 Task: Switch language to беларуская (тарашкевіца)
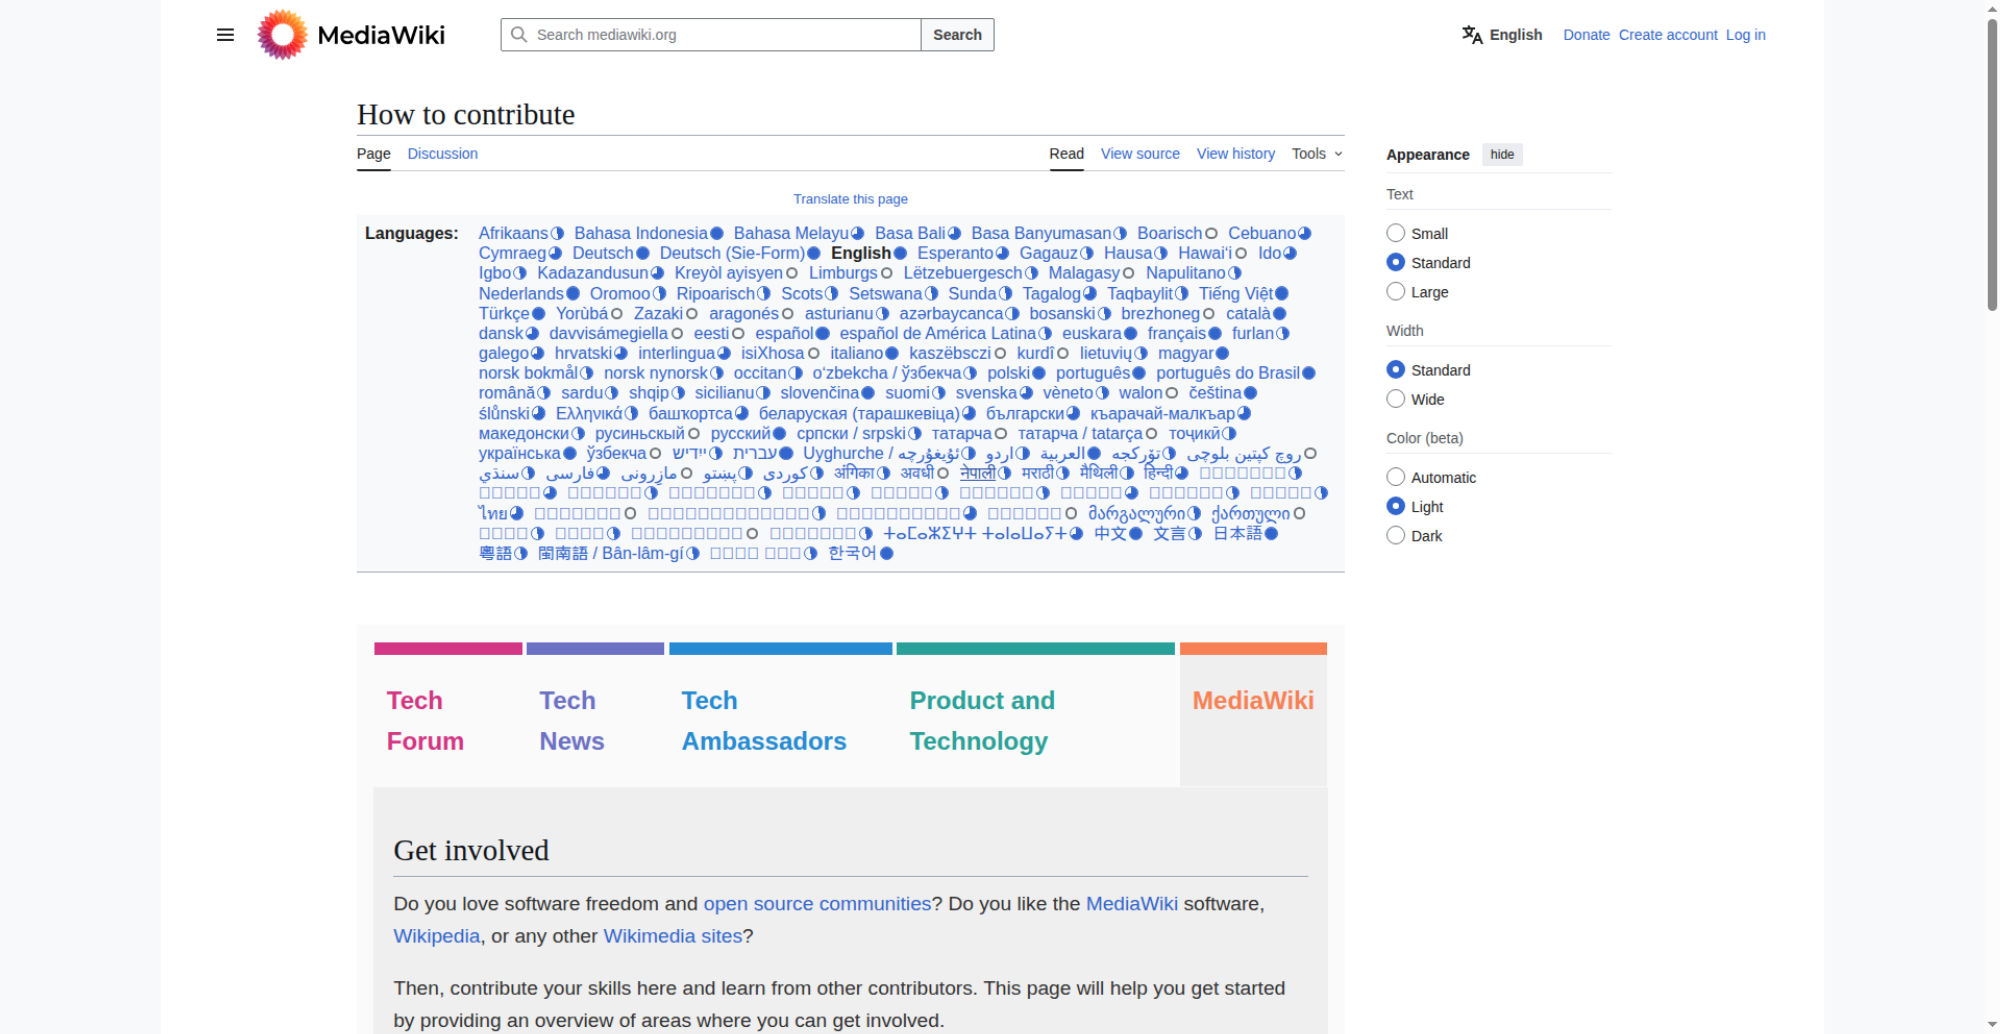(859, 413)
